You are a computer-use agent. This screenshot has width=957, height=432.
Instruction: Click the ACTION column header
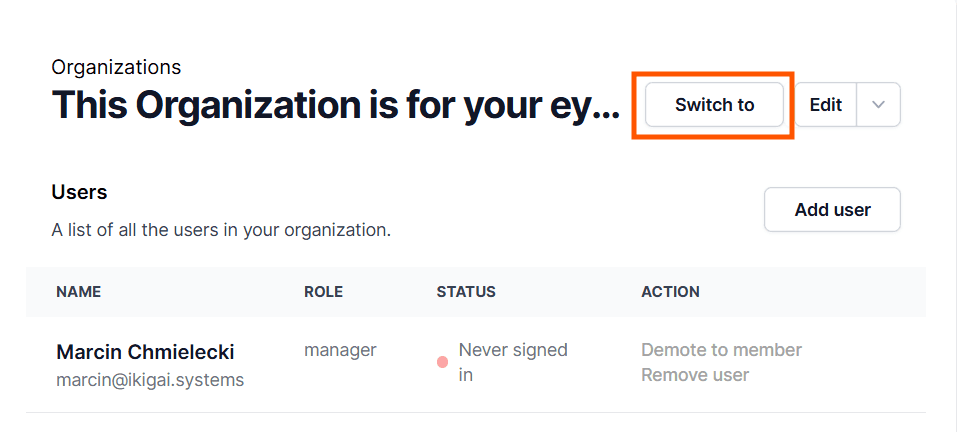670,292
